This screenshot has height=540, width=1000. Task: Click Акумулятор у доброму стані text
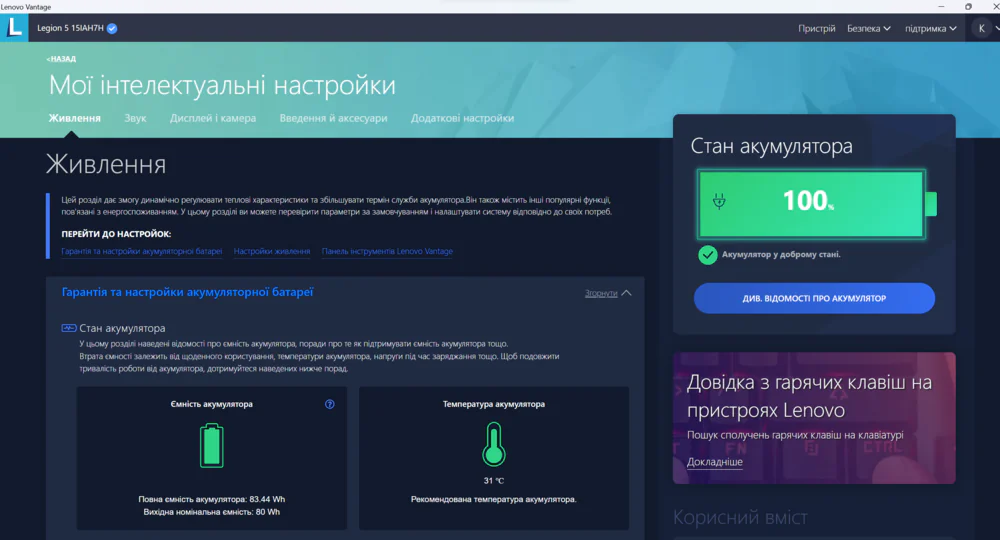pyautogui.click(x=781, y=254)
